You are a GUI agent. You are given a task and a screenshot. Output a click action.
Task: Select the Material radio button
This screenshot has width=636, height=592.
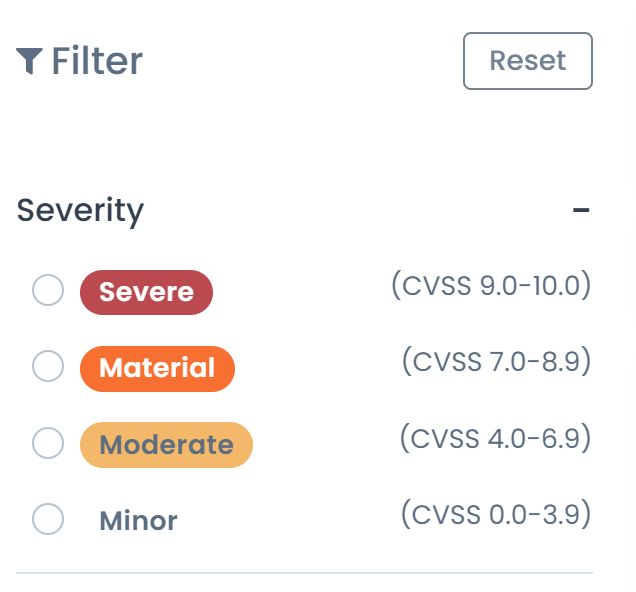click(48, 367)
